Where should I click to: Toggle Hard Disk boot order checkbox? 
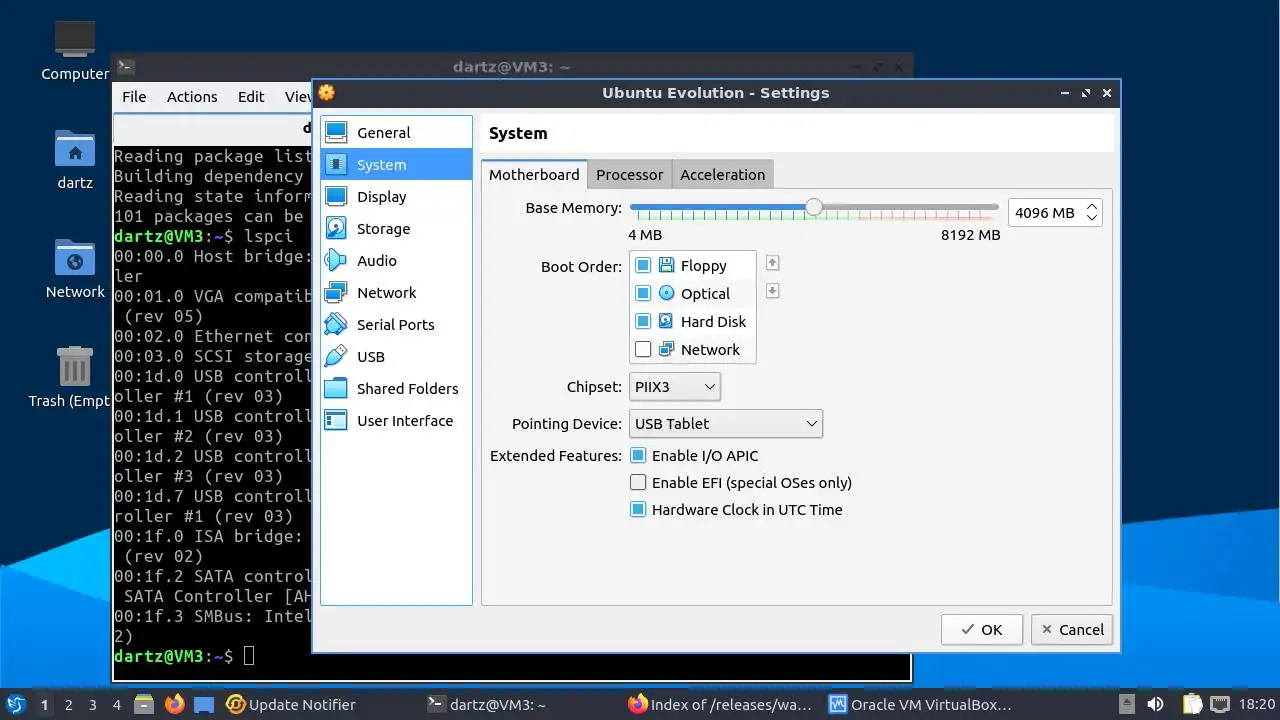(643, 322)
